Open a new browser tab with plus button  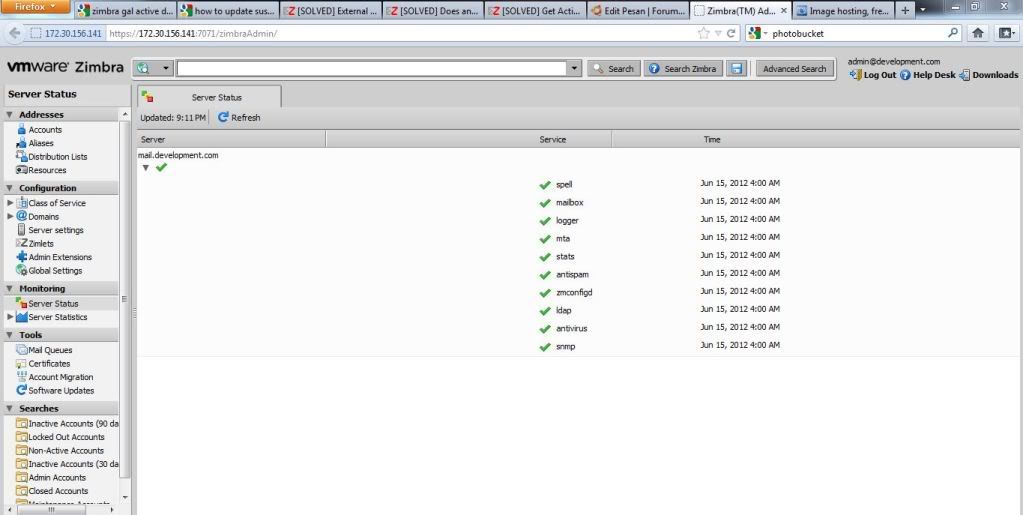tap(904, 10)
